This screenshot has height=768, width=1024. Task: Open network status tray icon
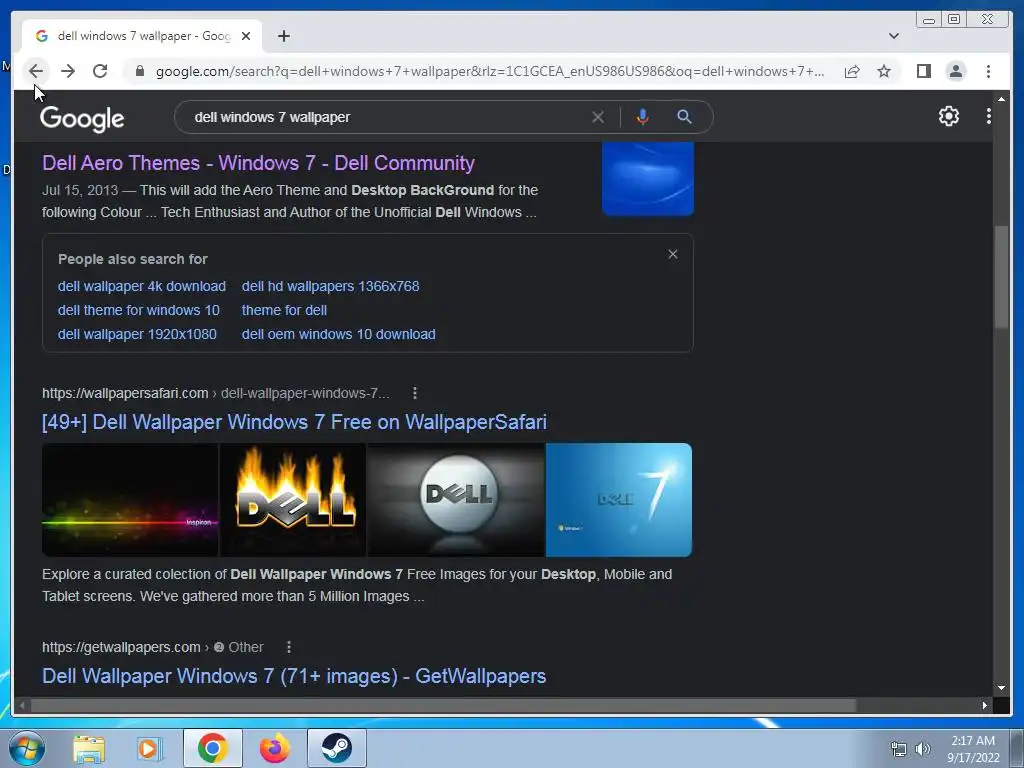pyautogui.click(x=899, y=749)
